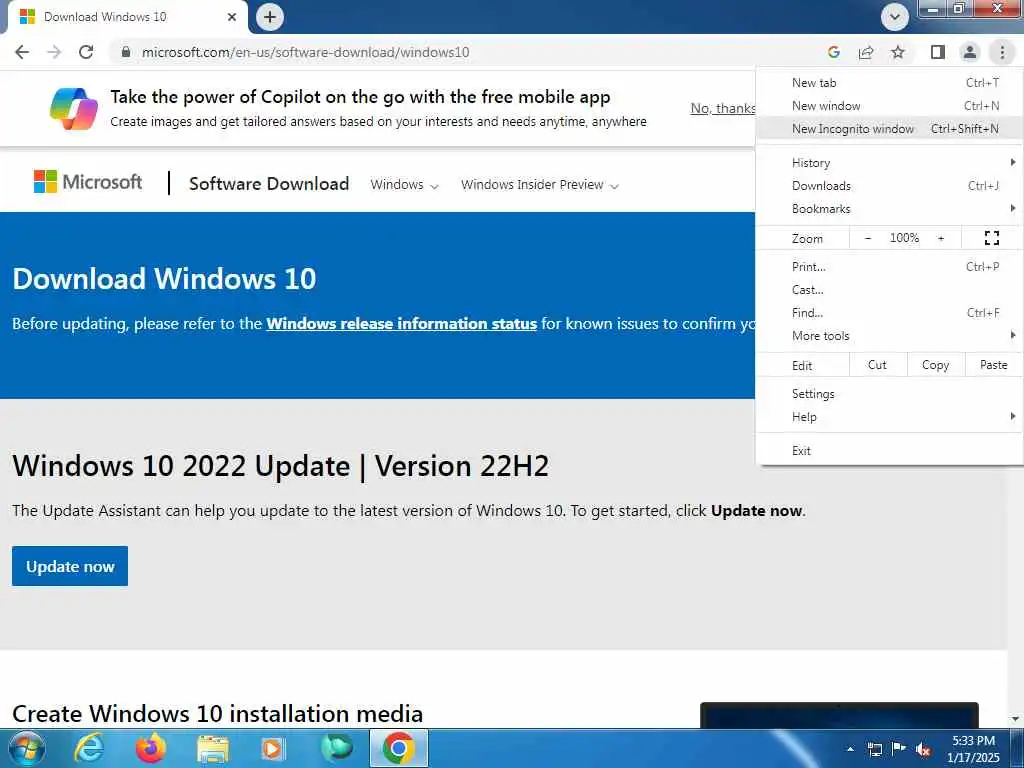
Task: Click the No, thanks link
Action: pos(723,108)
